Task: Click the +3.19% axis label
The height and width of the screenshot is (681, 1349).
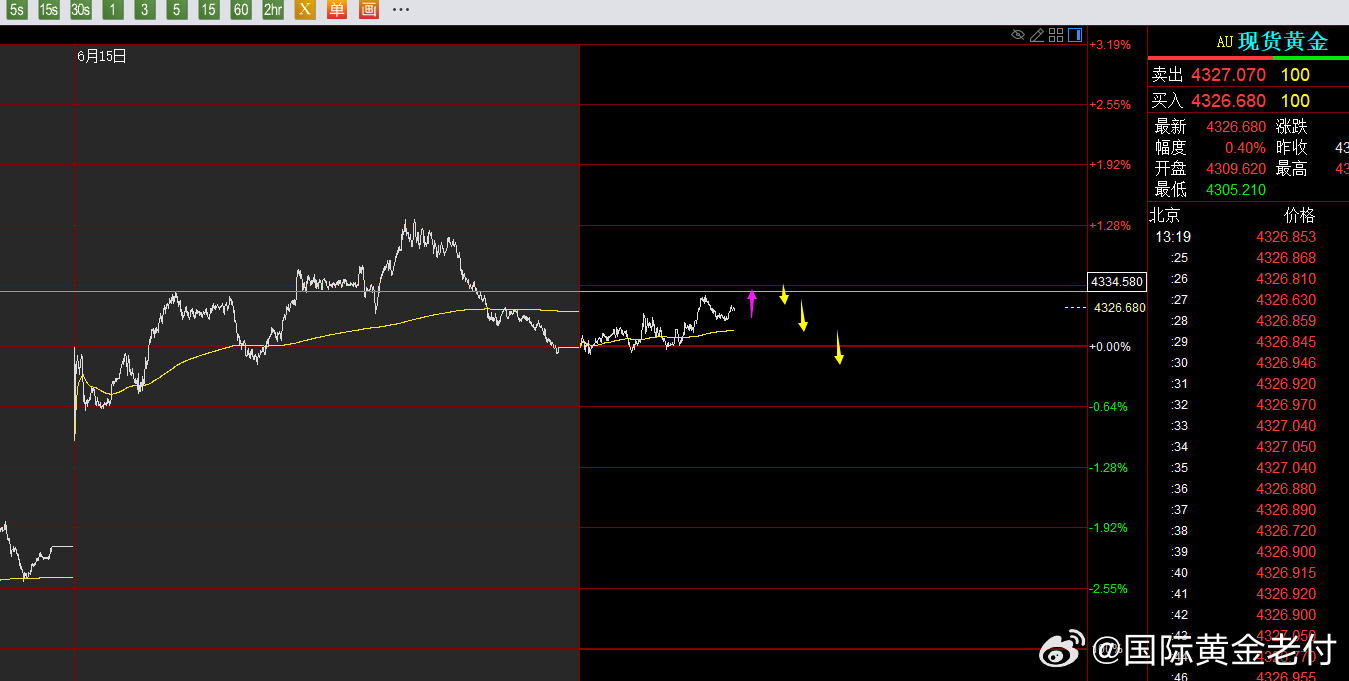Action: pos(1110,44)
